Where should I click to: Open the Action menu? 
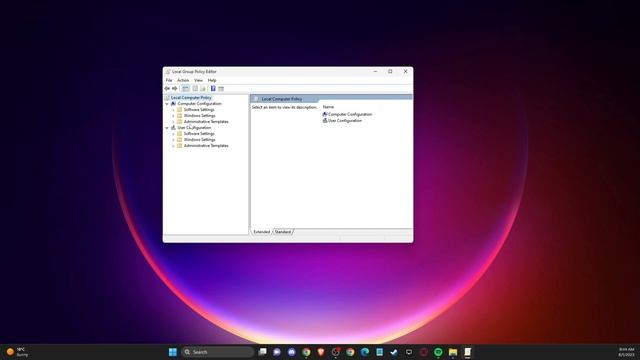click(x=183, y=80)
